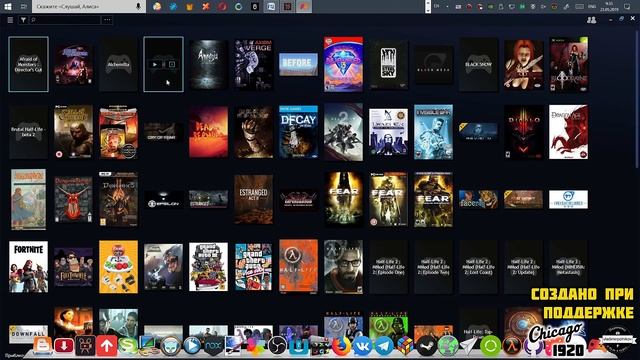Open the Before game banner
This screenshot has width=640, height=360.
coord(298,64)
